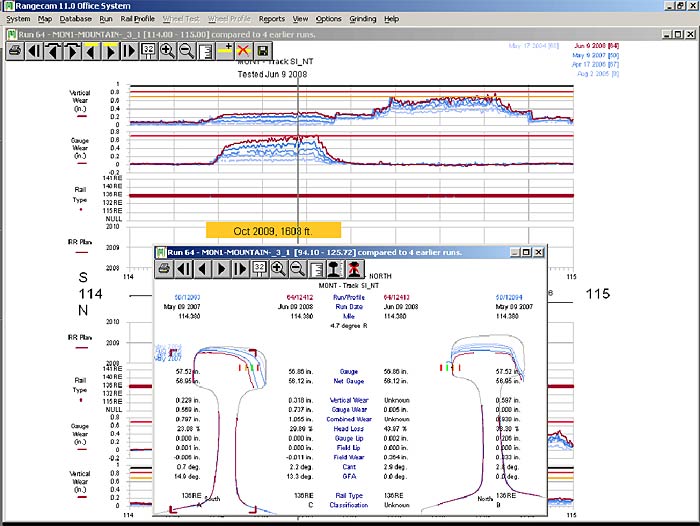The width and height of the screenshot is (700, 526).
Task: Close the rail profile comparison window
Action: pos(539,252)
